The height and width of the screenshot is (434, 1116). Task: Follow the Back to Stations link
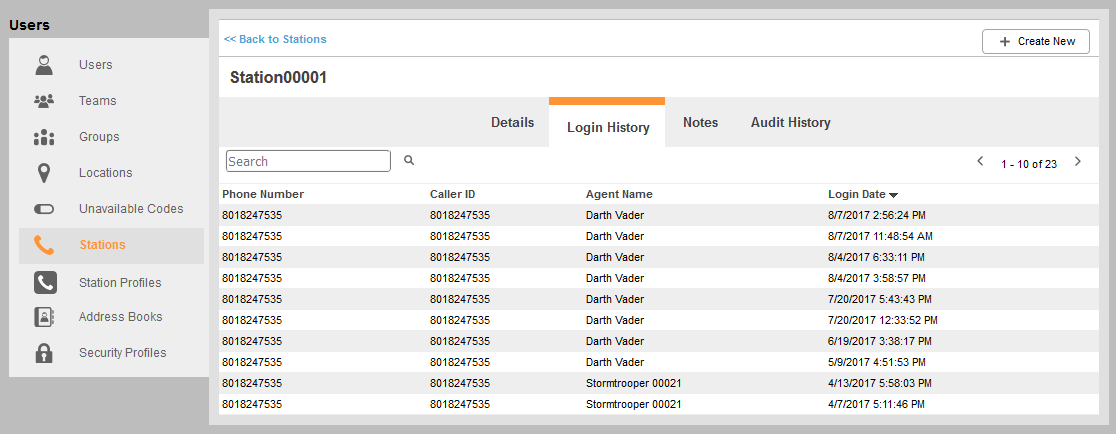tap(275, 39)
